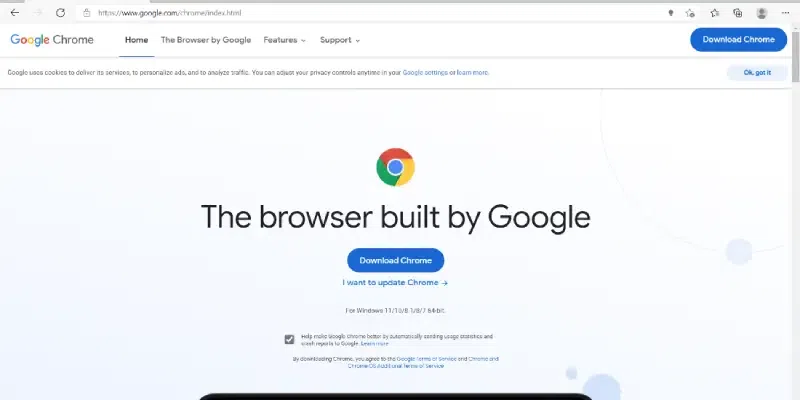Viewport: 800px width, 400px height.
Task: Uncheck the usage statistics checkbox
Action: (x=289, y=339)
